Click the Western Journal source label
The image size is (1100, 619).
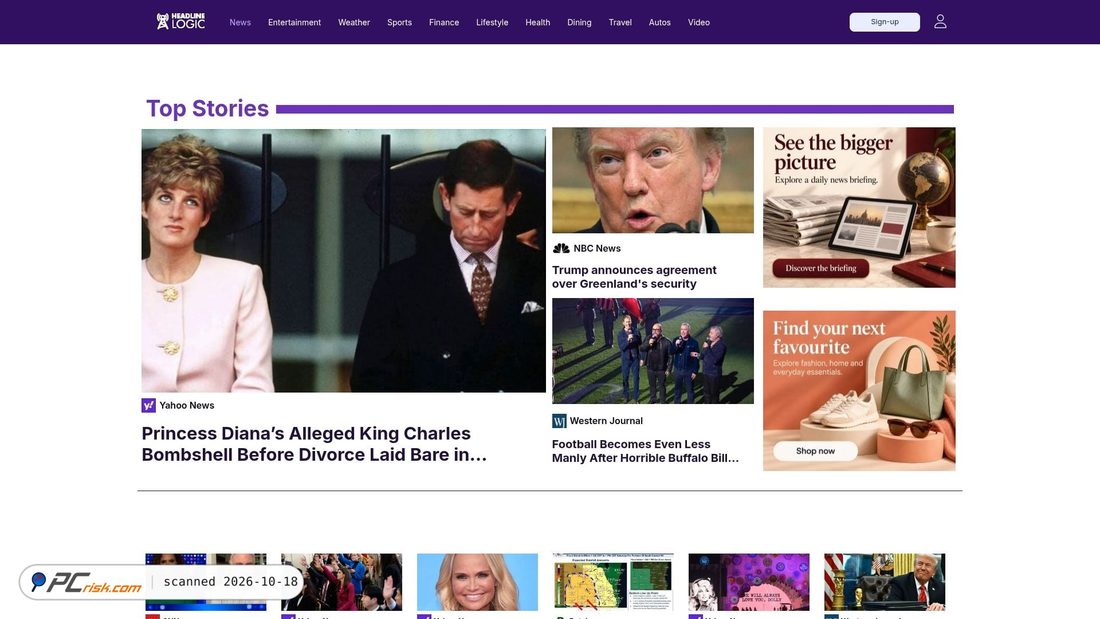[606, 421]
